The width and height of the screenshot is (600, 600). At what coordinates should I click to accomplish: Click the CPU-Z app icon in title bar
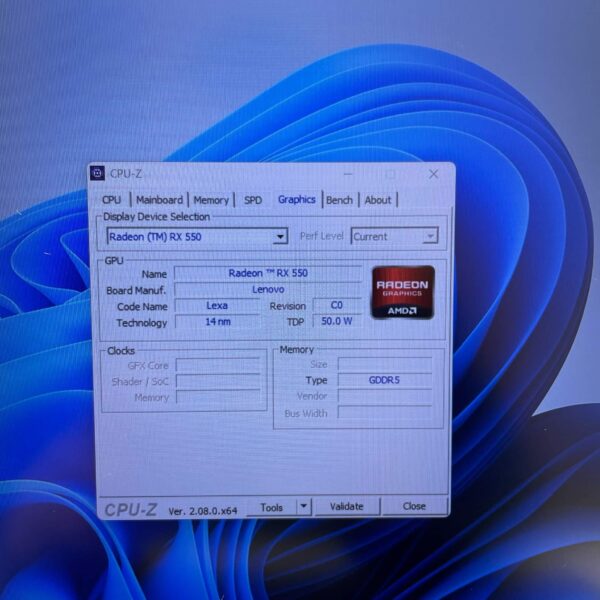click(98, 173)
